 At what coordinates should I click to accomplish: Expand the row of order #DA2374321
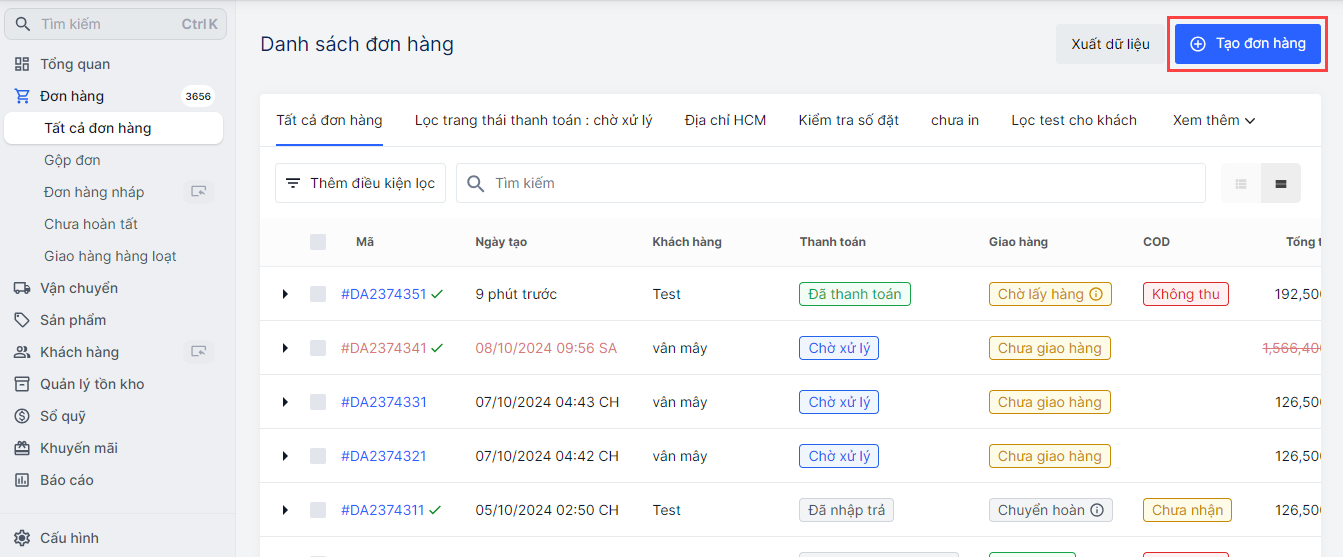(x=285, y=456)
